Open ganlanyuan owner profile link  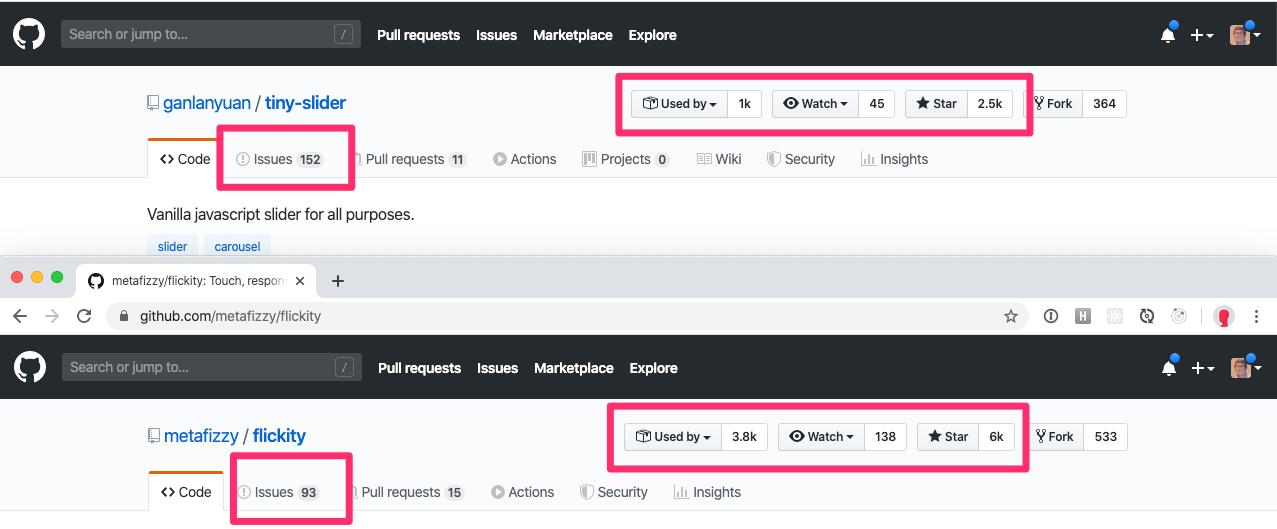(207, 103)
